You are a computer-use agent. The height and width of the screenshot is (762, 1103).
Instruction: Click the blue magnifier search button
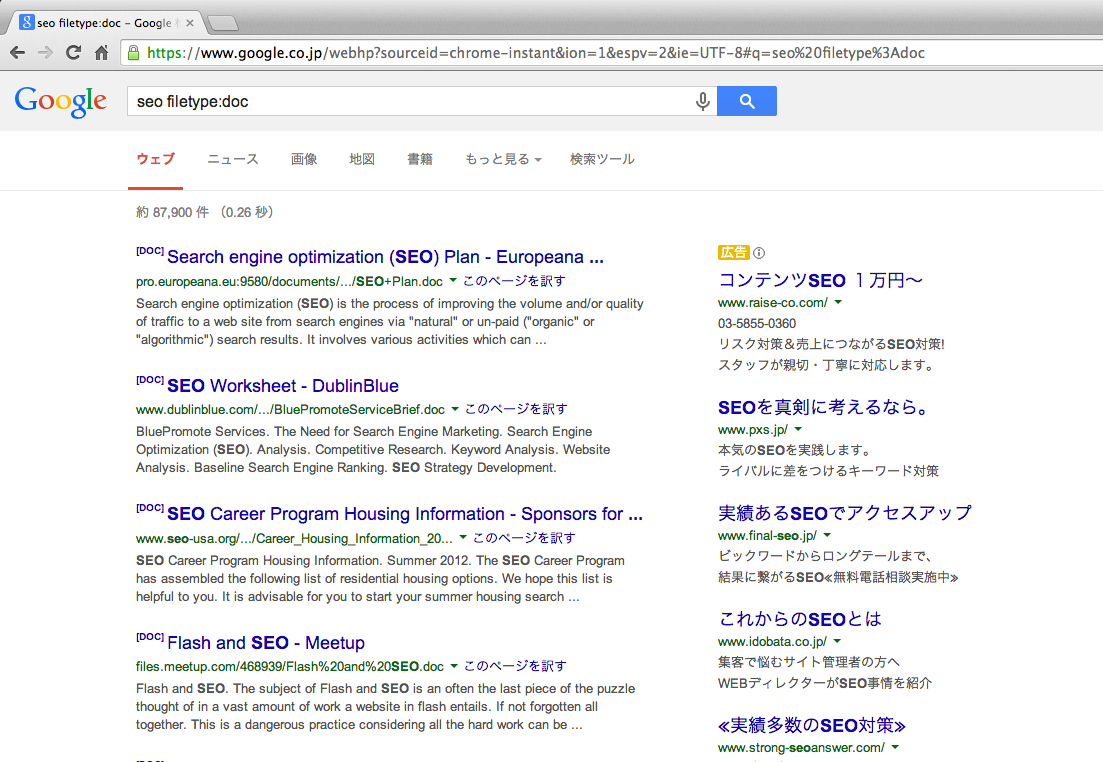click(747, 101)
